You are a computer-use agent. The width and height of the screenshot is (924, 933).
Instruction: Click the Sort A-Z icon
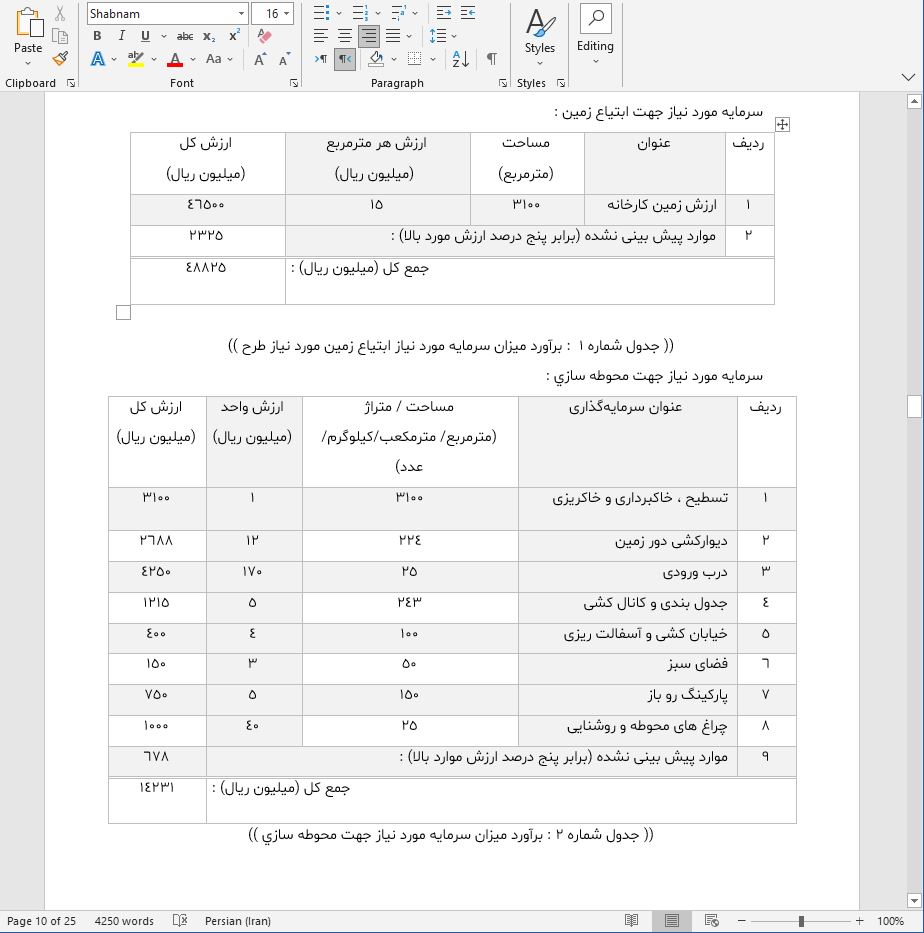pyautogui.click(x=461, y=59)
